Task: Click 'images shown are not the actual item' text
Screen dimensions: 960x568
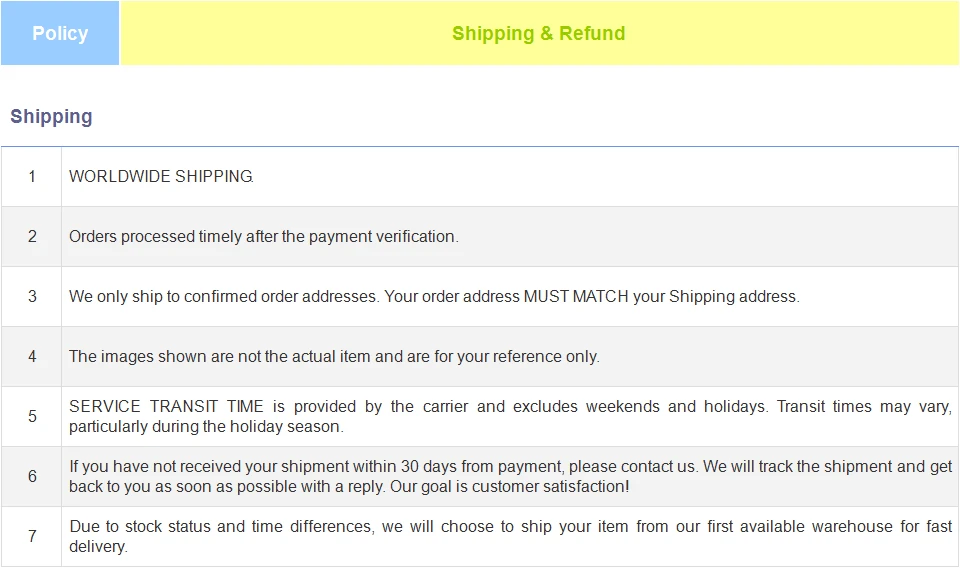Action: coord(334,356)
